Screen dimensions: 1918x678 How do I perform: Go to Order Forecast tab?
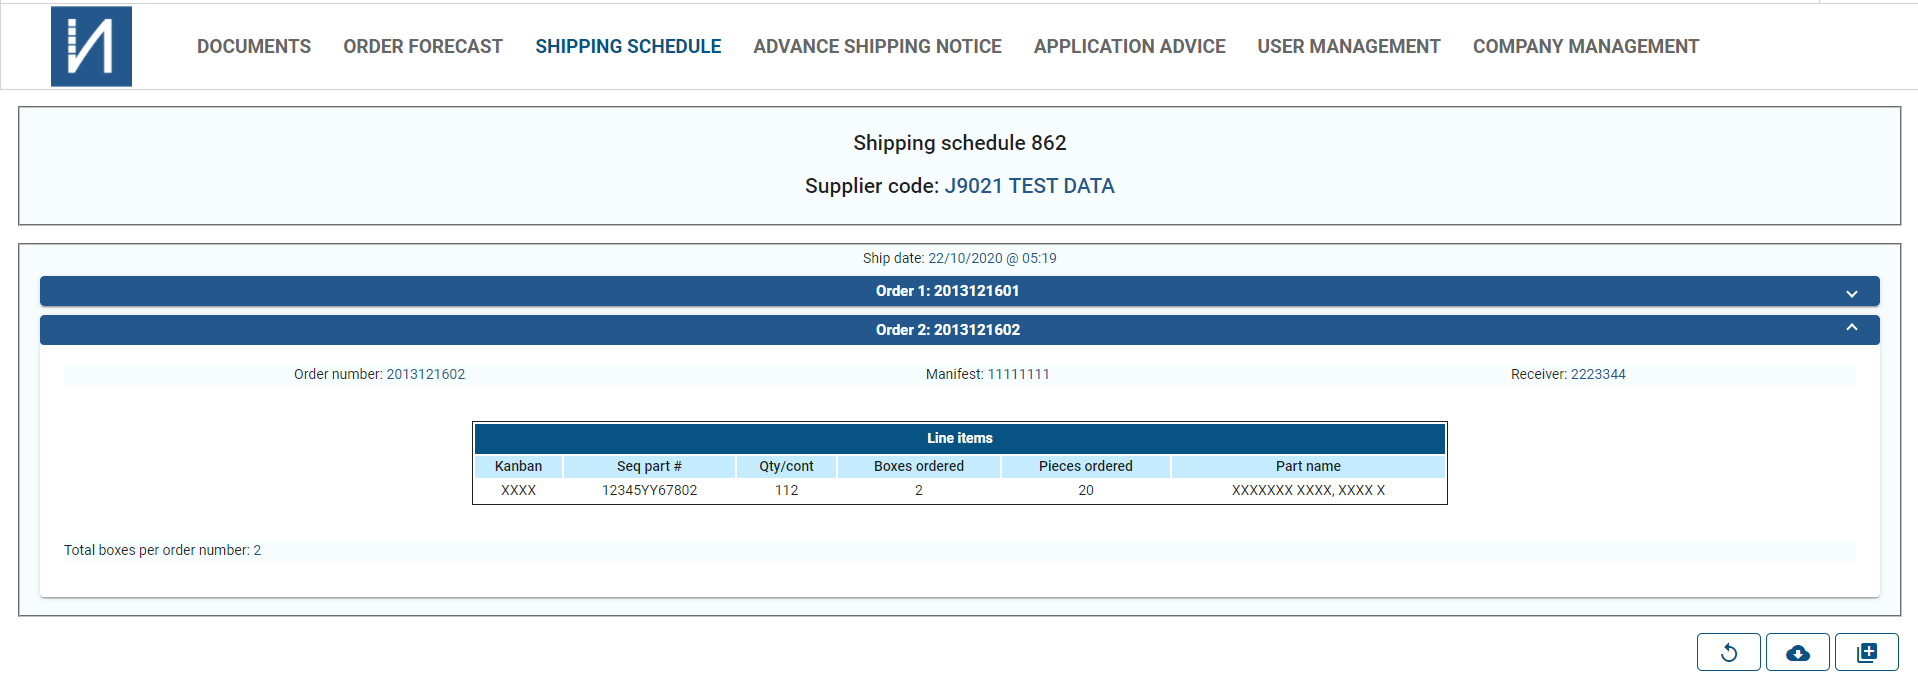click(x=423, y=46)
